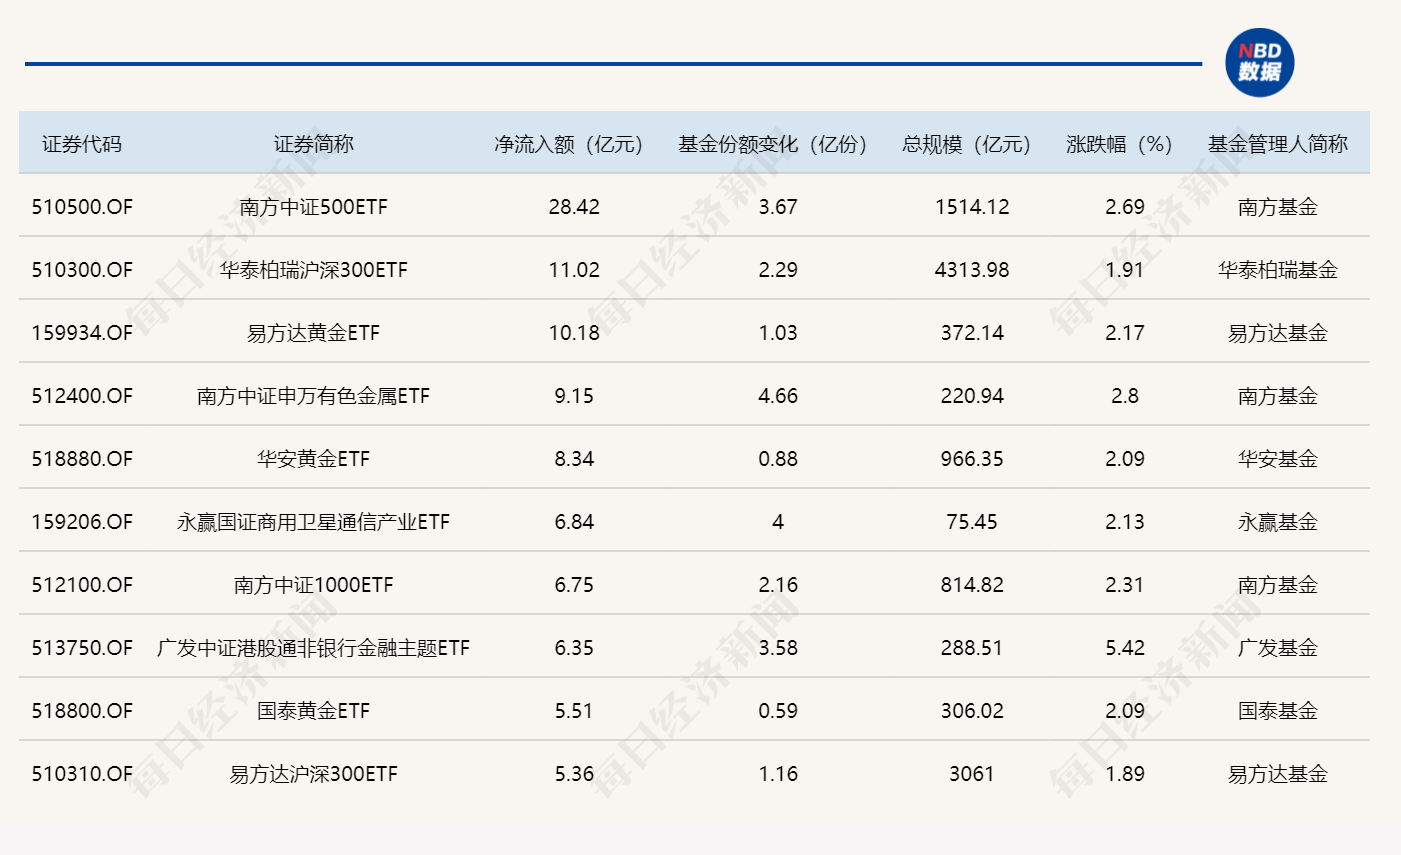
Task: Open 南方中证申万有色金属ETF entry
Action: pos(313,396)
